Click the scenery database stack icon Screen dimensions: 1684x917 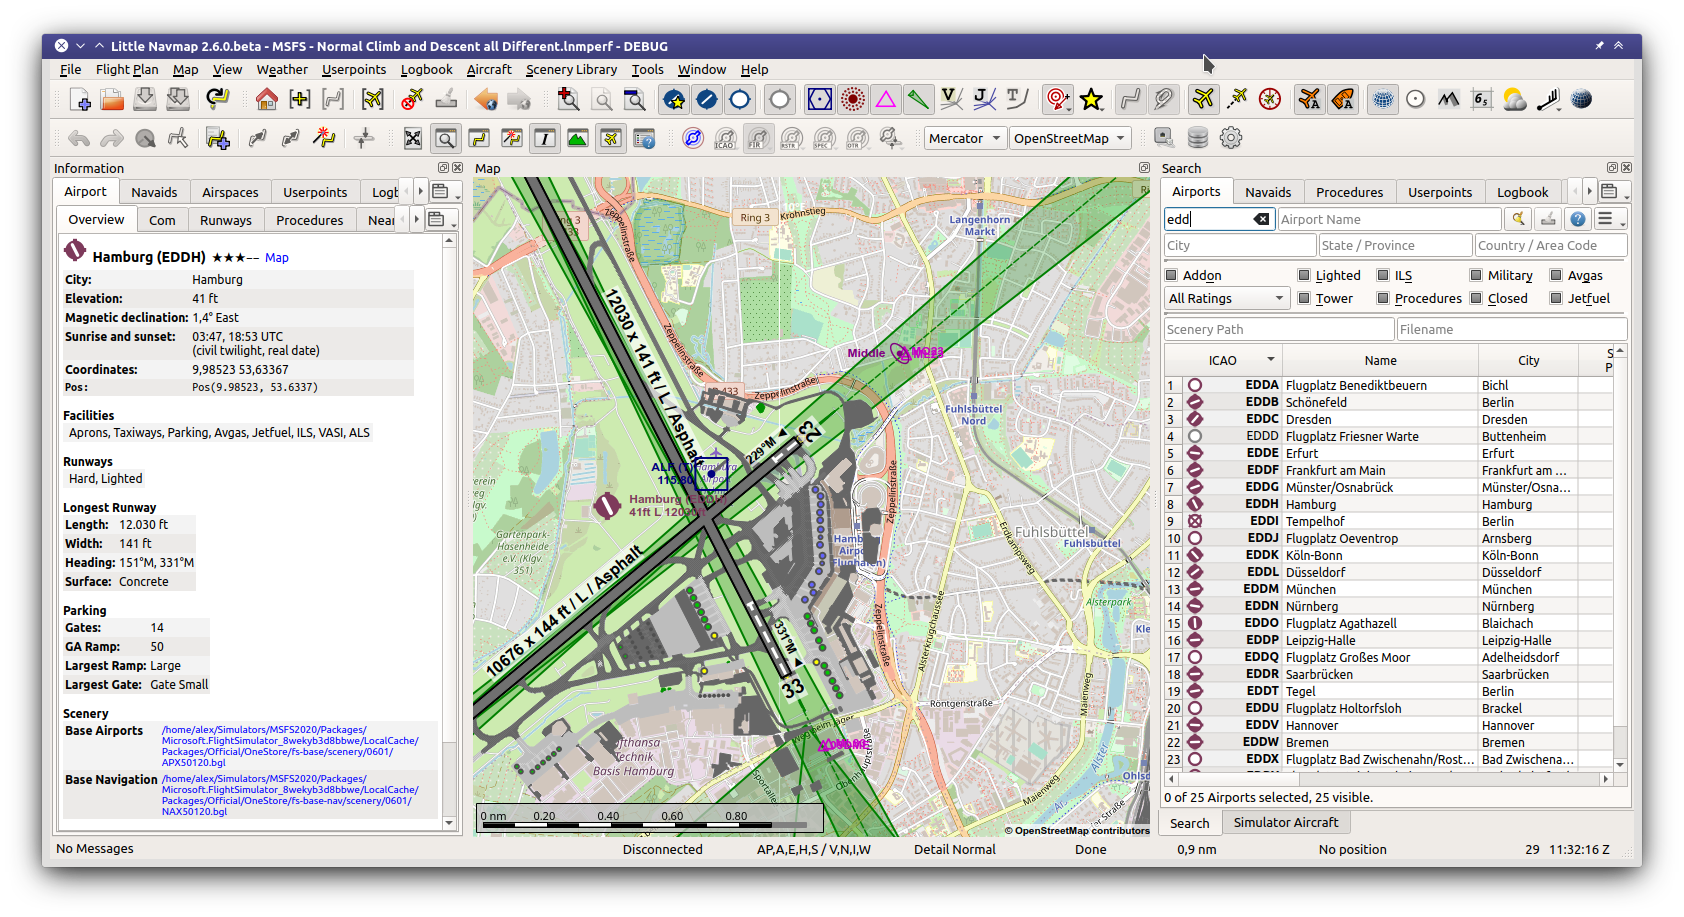(1198, 138)
